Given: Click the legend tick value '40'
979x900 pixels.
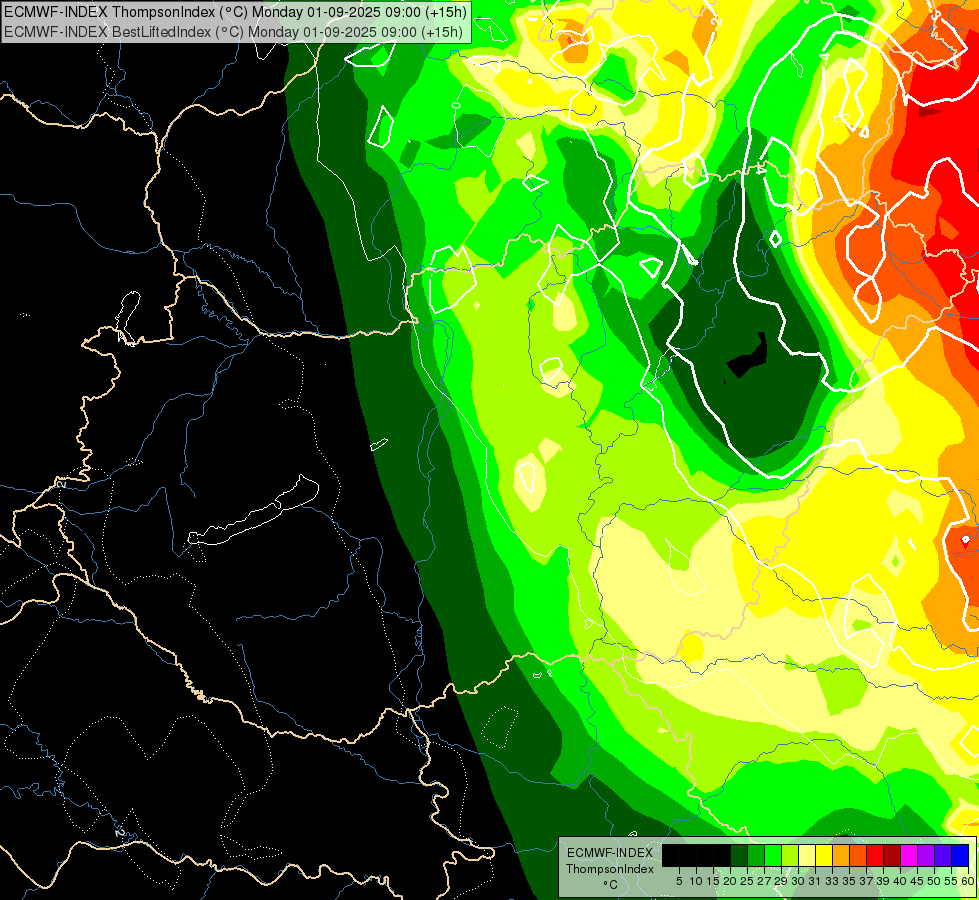Looking at the screenshot, I should pyautogui.click(x=900, y=881).
